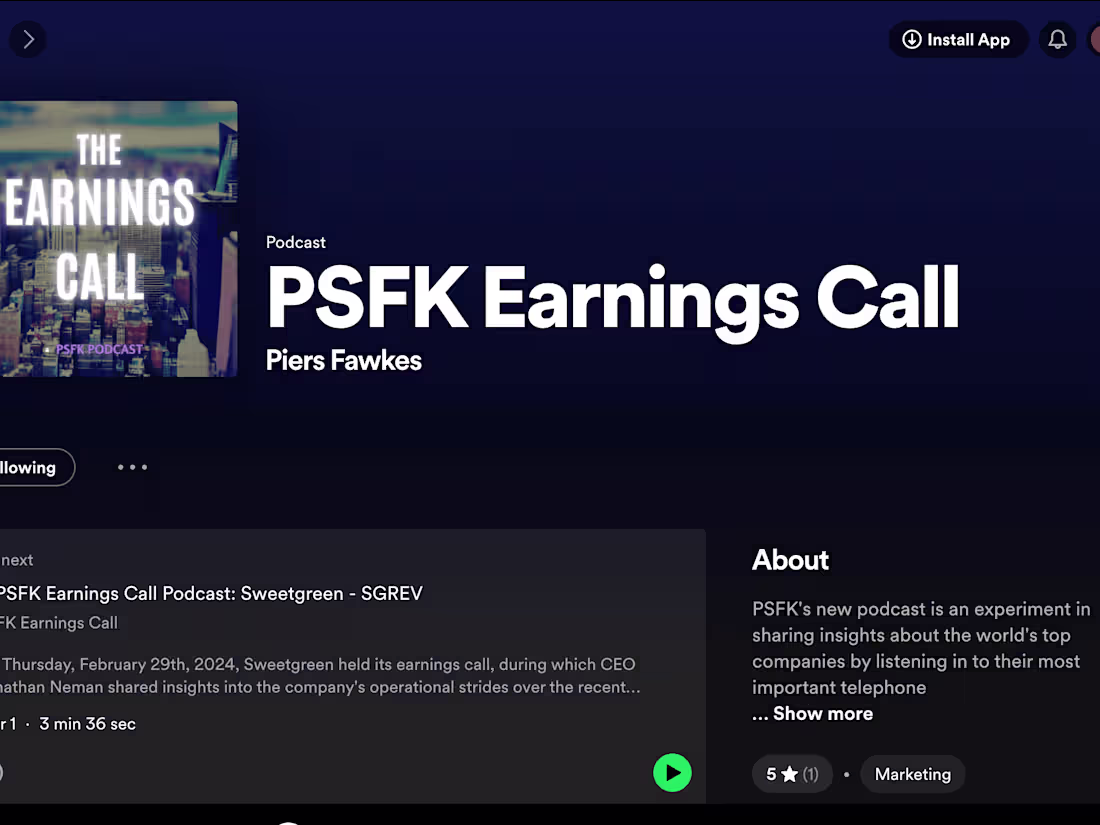
Task: Play the Sweetgreen episode with green button
Action: click(x=672, y=772)
